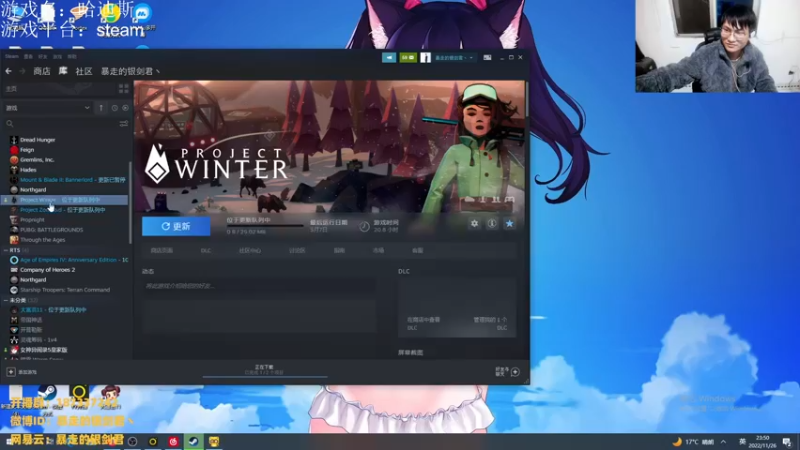Viewport: 800px width, 450px height.
Task: Click the library search magnifier icon
Action: coord(10,123)
